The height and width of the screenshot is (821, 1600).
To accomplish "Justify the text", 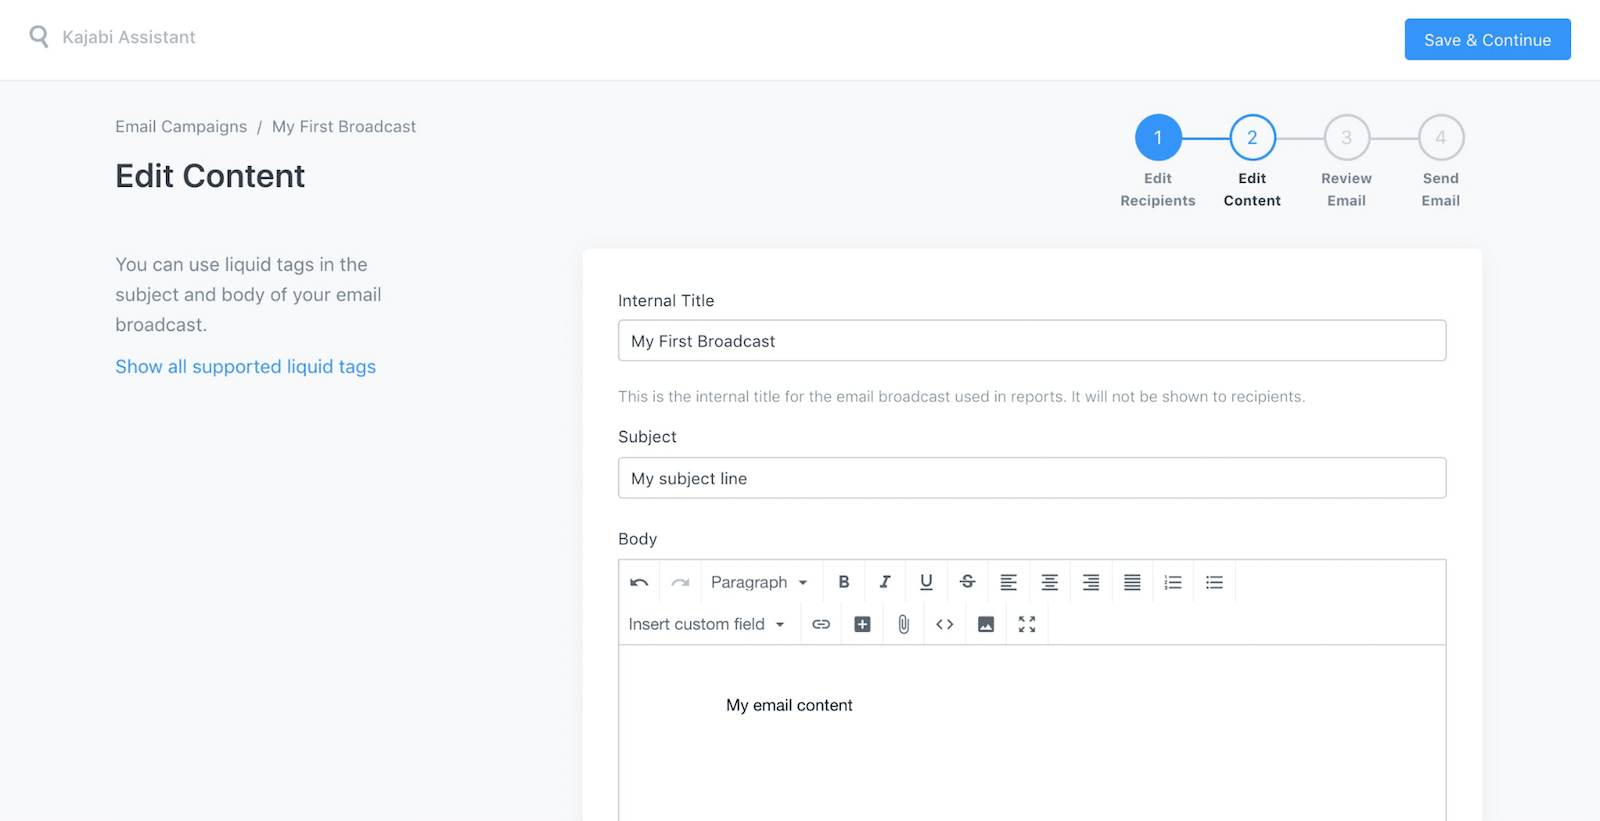I will pos(1132,582).
